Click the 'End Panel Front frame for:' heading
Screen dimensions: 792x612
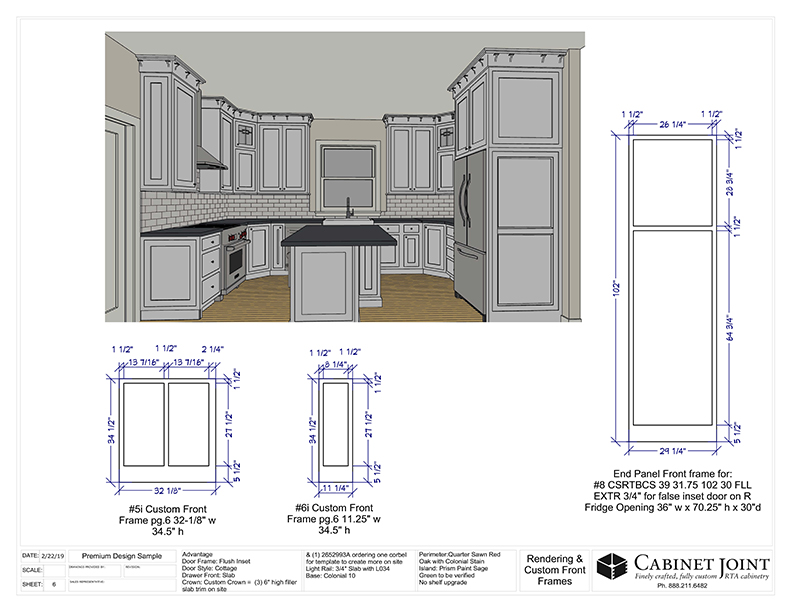tap(672, 474)
